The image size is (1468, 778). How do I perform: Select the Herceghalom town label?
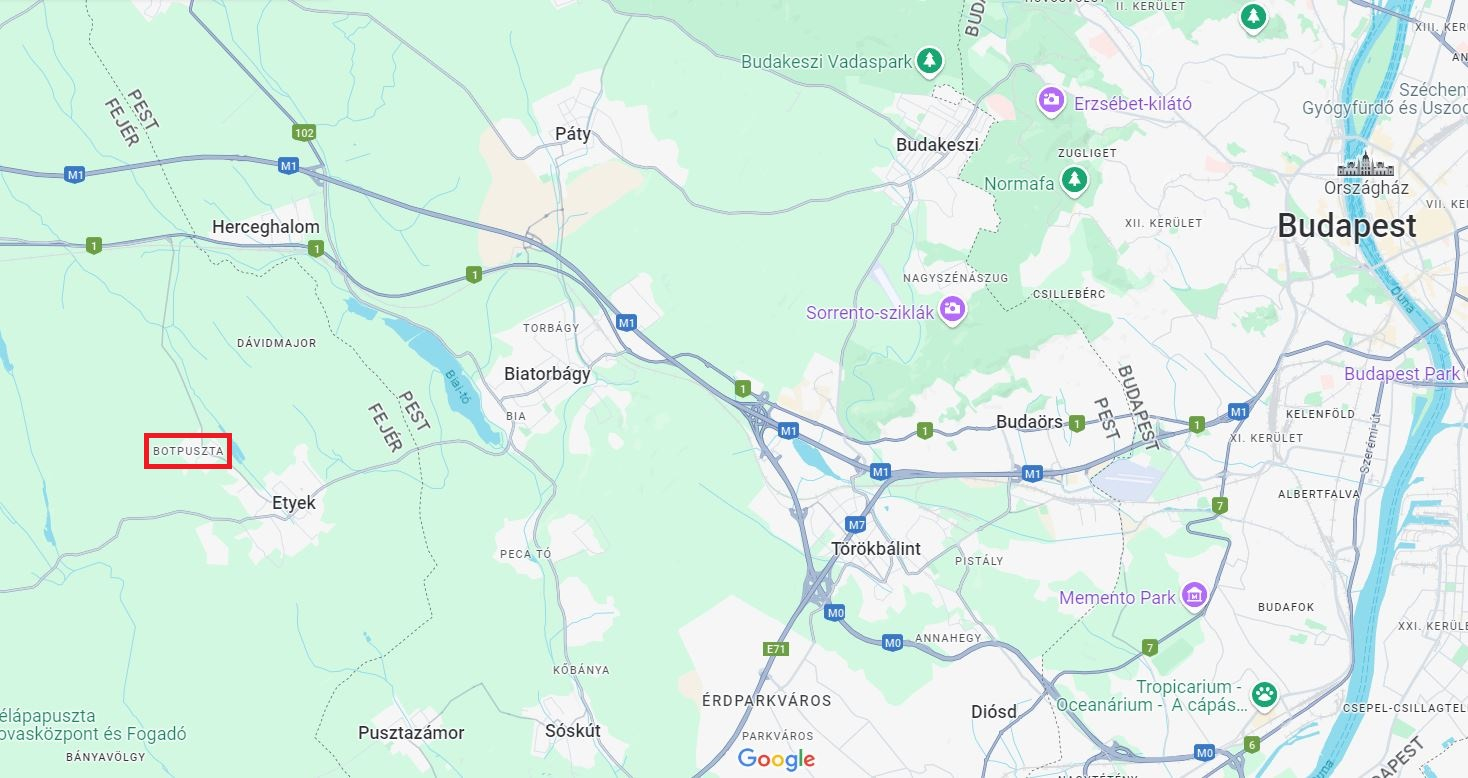pyautogui.click(x=266, y=228)
